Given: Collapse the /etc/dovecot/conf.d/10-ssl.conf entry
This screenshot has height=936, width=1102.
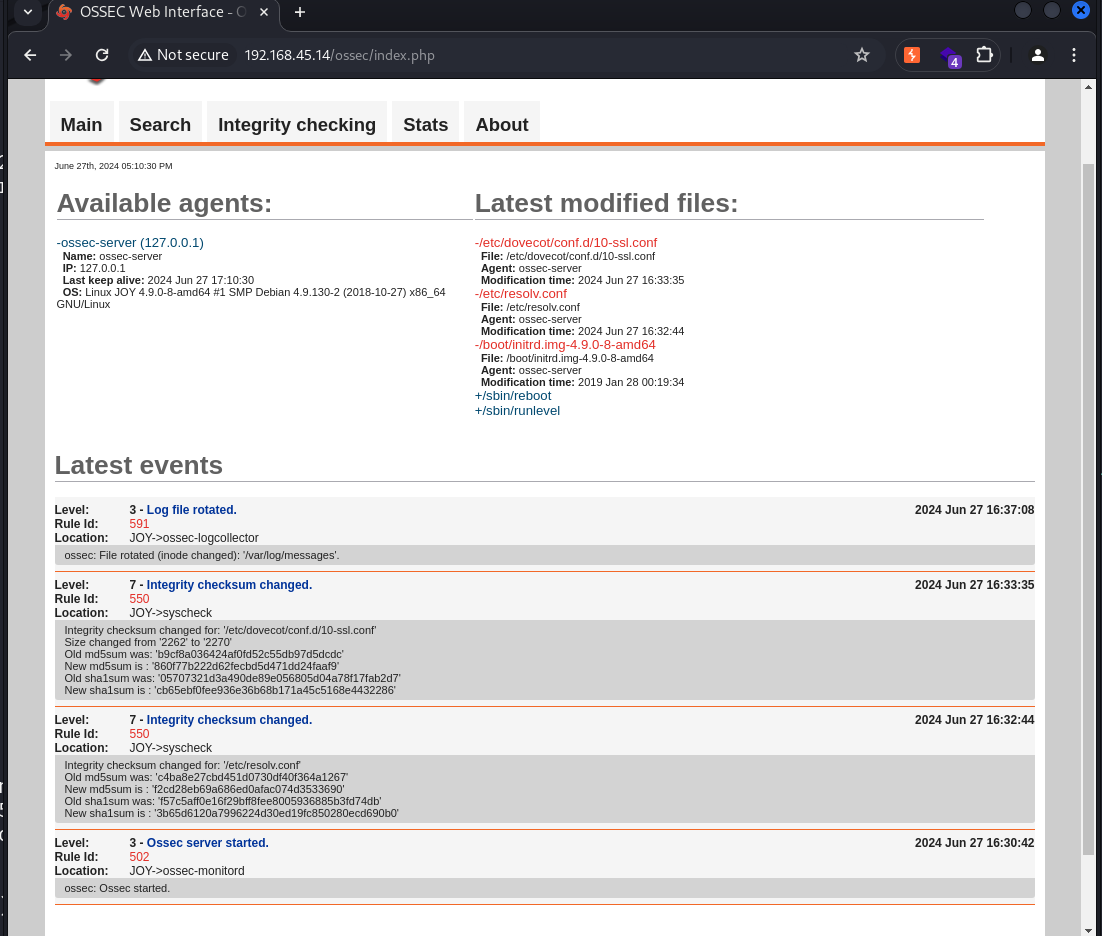Looking at the screenshot, I should [566, 242].
